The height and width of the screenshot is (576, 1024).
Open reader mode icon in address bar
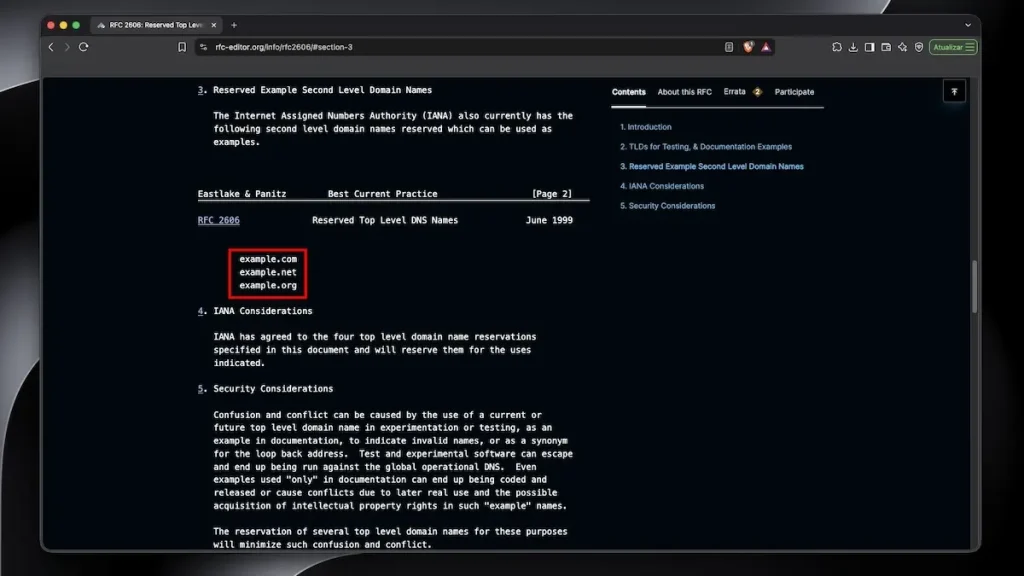(729, 47)
